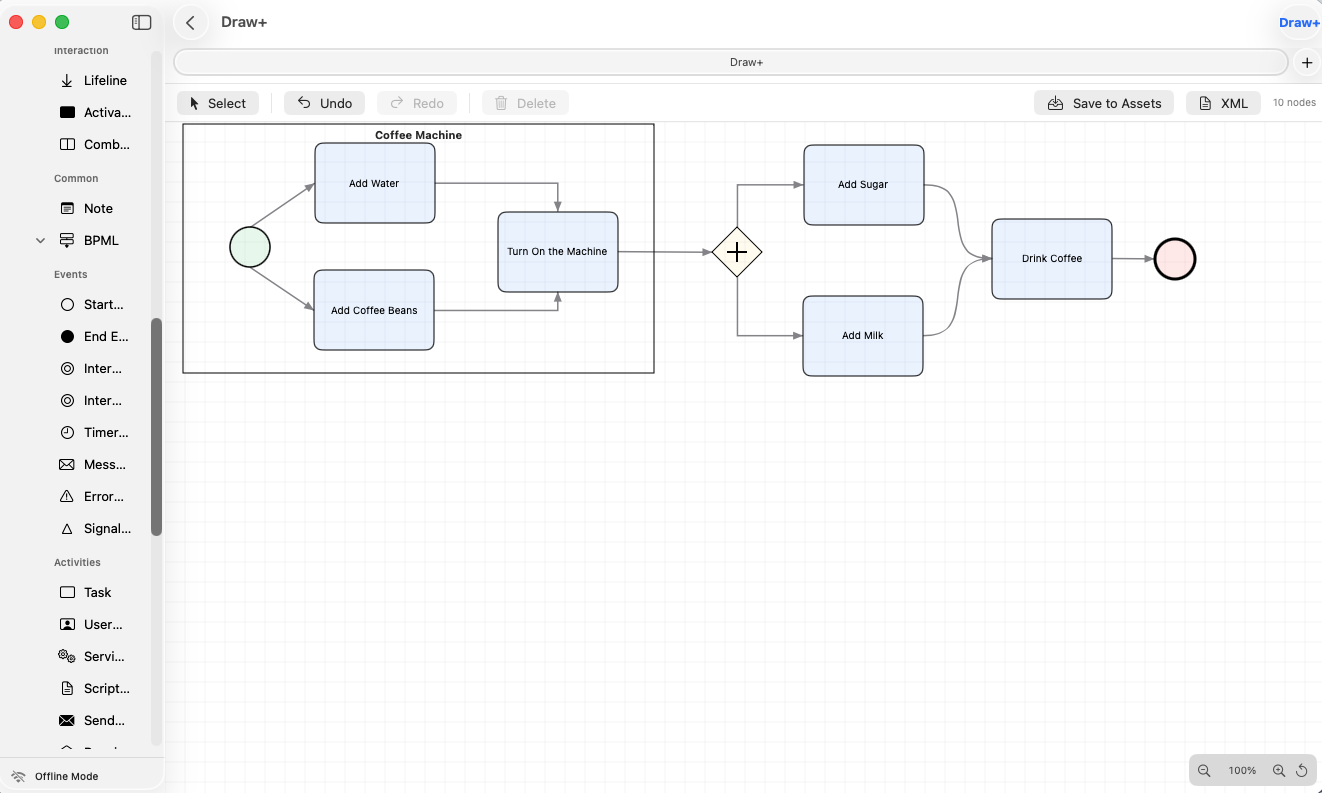This screenshot has width=1322, height=793.
Task: Select the Draw+ document tab
Action: [x=731, y=62]
